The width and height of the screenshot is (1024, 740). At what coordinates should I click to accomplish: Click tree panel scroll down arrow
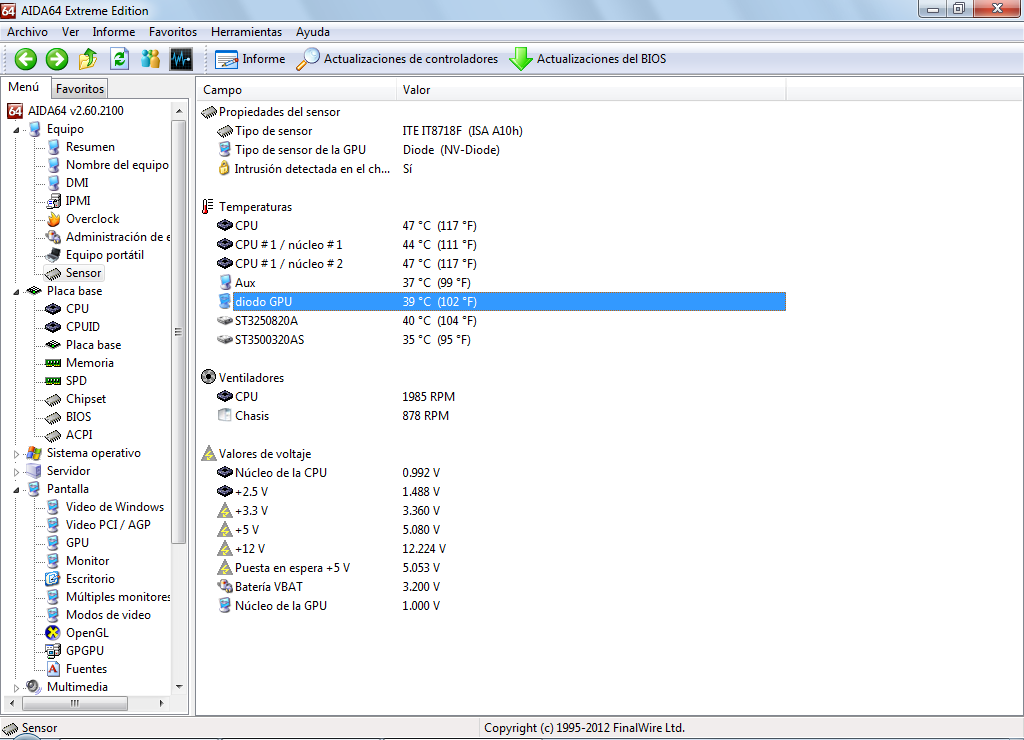point(179,687)
